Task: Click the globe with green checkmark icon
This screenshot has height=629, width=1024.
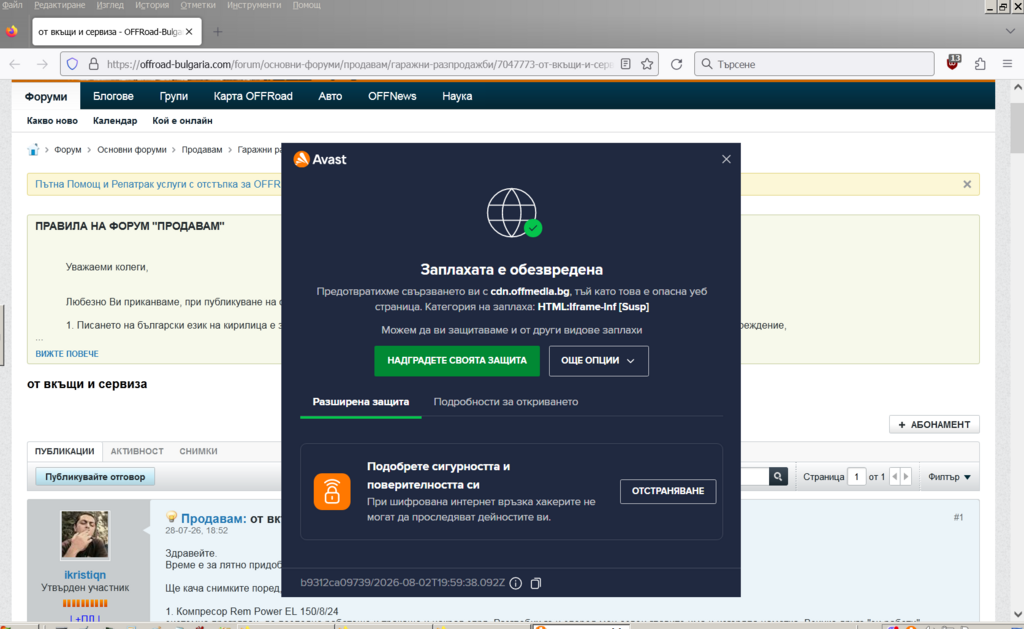Action: click(514, 213)
